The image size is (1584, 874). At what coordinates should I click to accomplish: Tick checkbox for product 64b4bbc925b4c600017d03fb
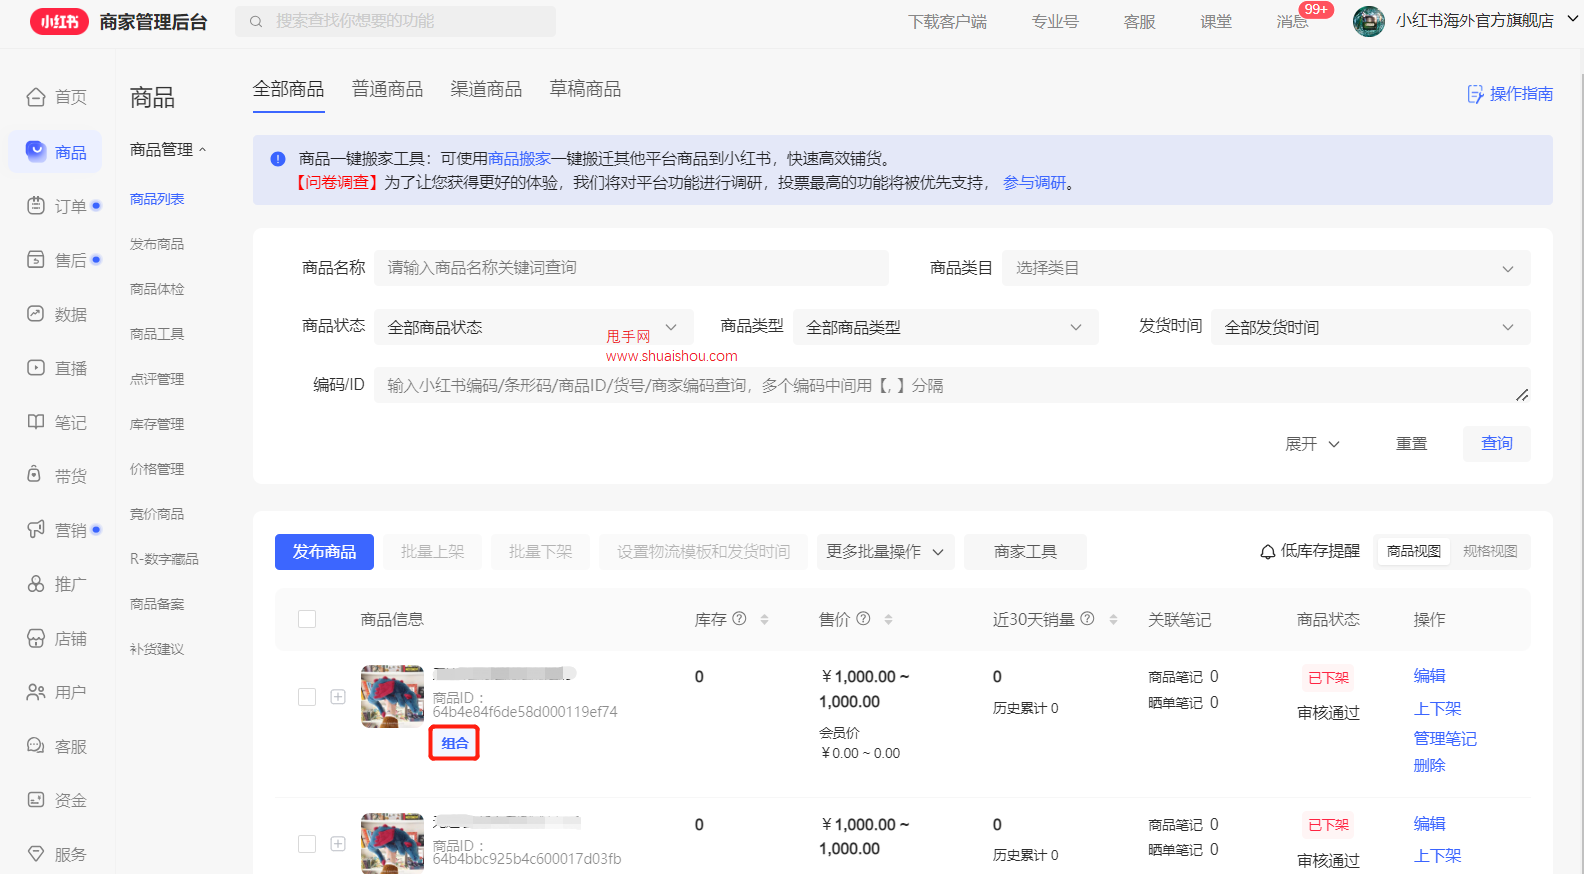pyautogui.click(x=307, y=844)
